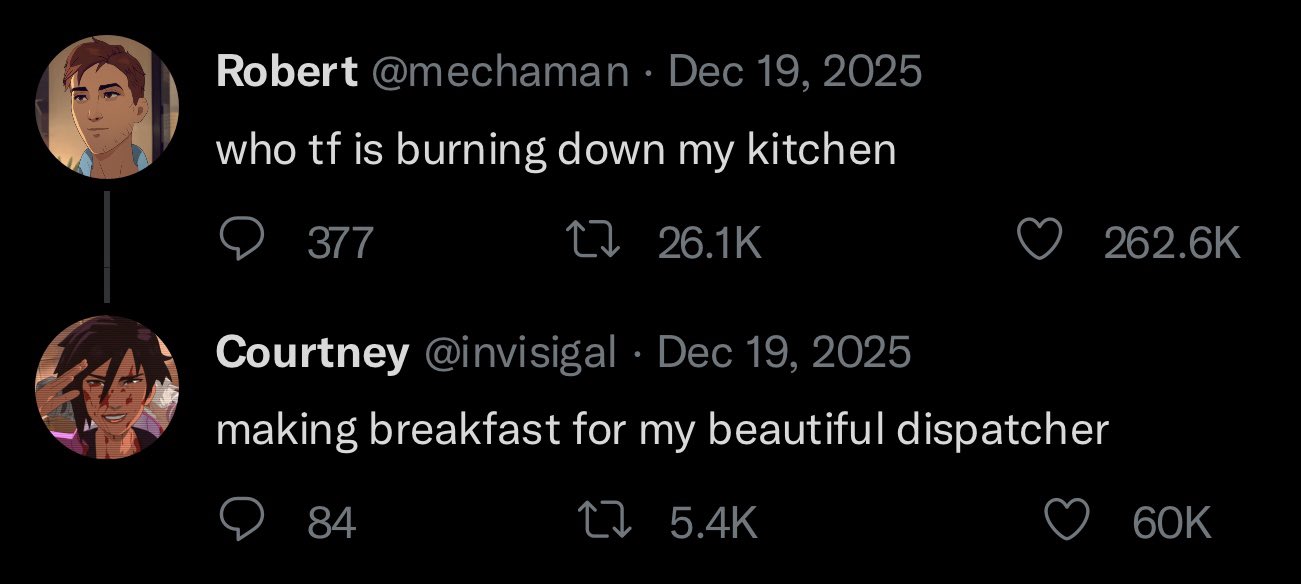Like Robert's tweet with the heart icon
Image resolution: width=1301 pixels, height=584 pixels.
[1039, 242]
